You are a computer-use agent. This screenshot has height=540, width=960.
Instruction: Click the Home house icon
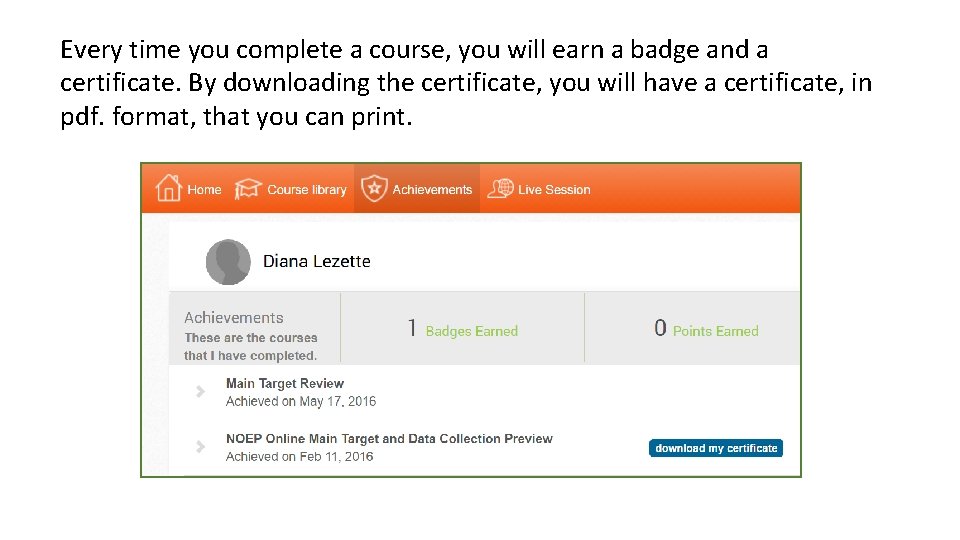click(168, 188)
